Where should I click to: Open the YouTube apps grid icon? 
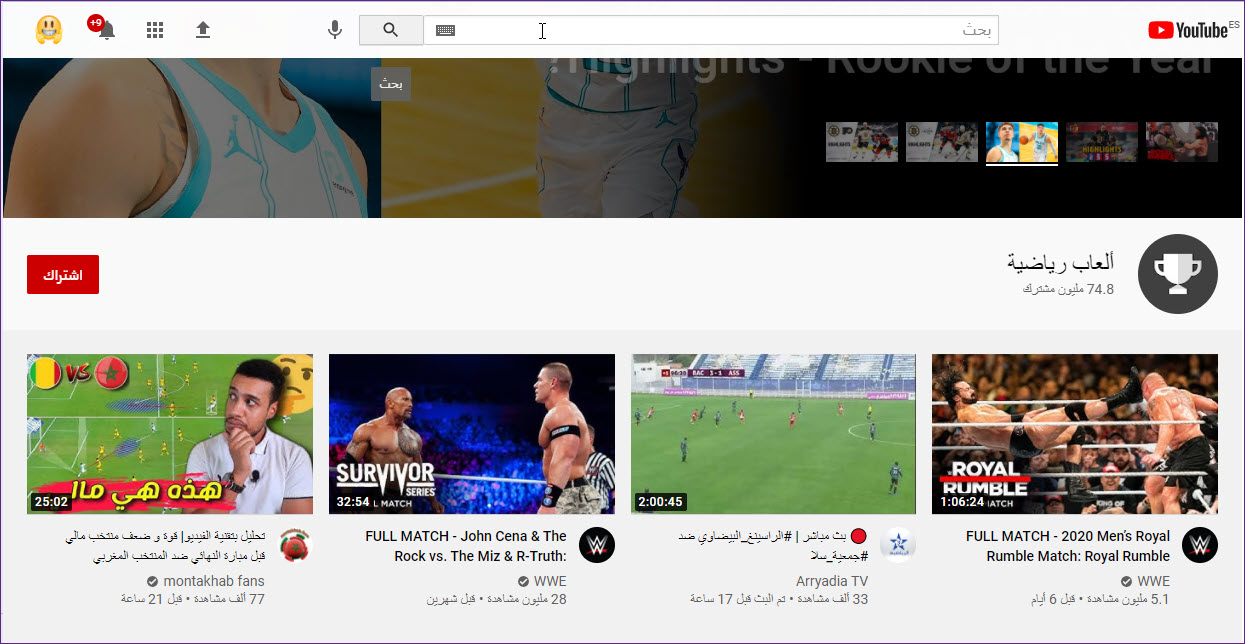pos(155,30)
